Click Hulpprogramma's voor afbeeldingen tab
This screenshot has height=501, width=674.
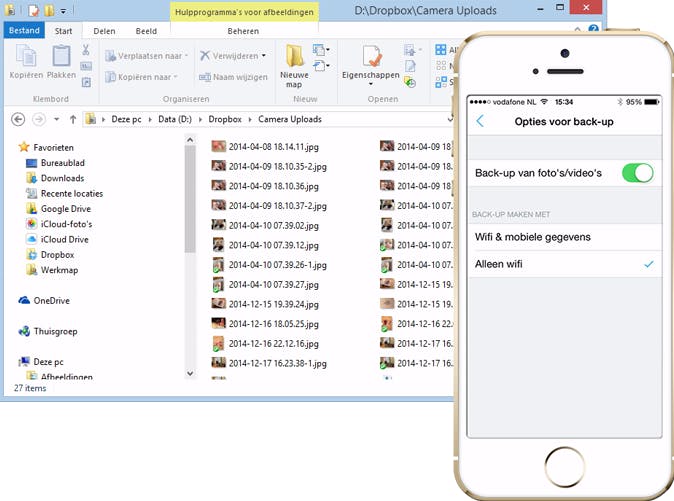[x=244, y=12]
